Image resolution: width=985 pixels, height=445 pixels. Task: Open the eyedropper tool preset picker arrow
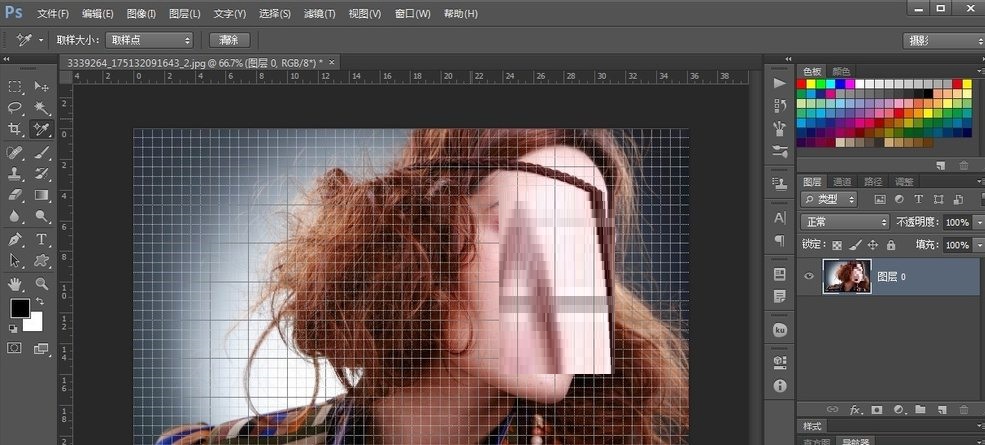[41, 40]
